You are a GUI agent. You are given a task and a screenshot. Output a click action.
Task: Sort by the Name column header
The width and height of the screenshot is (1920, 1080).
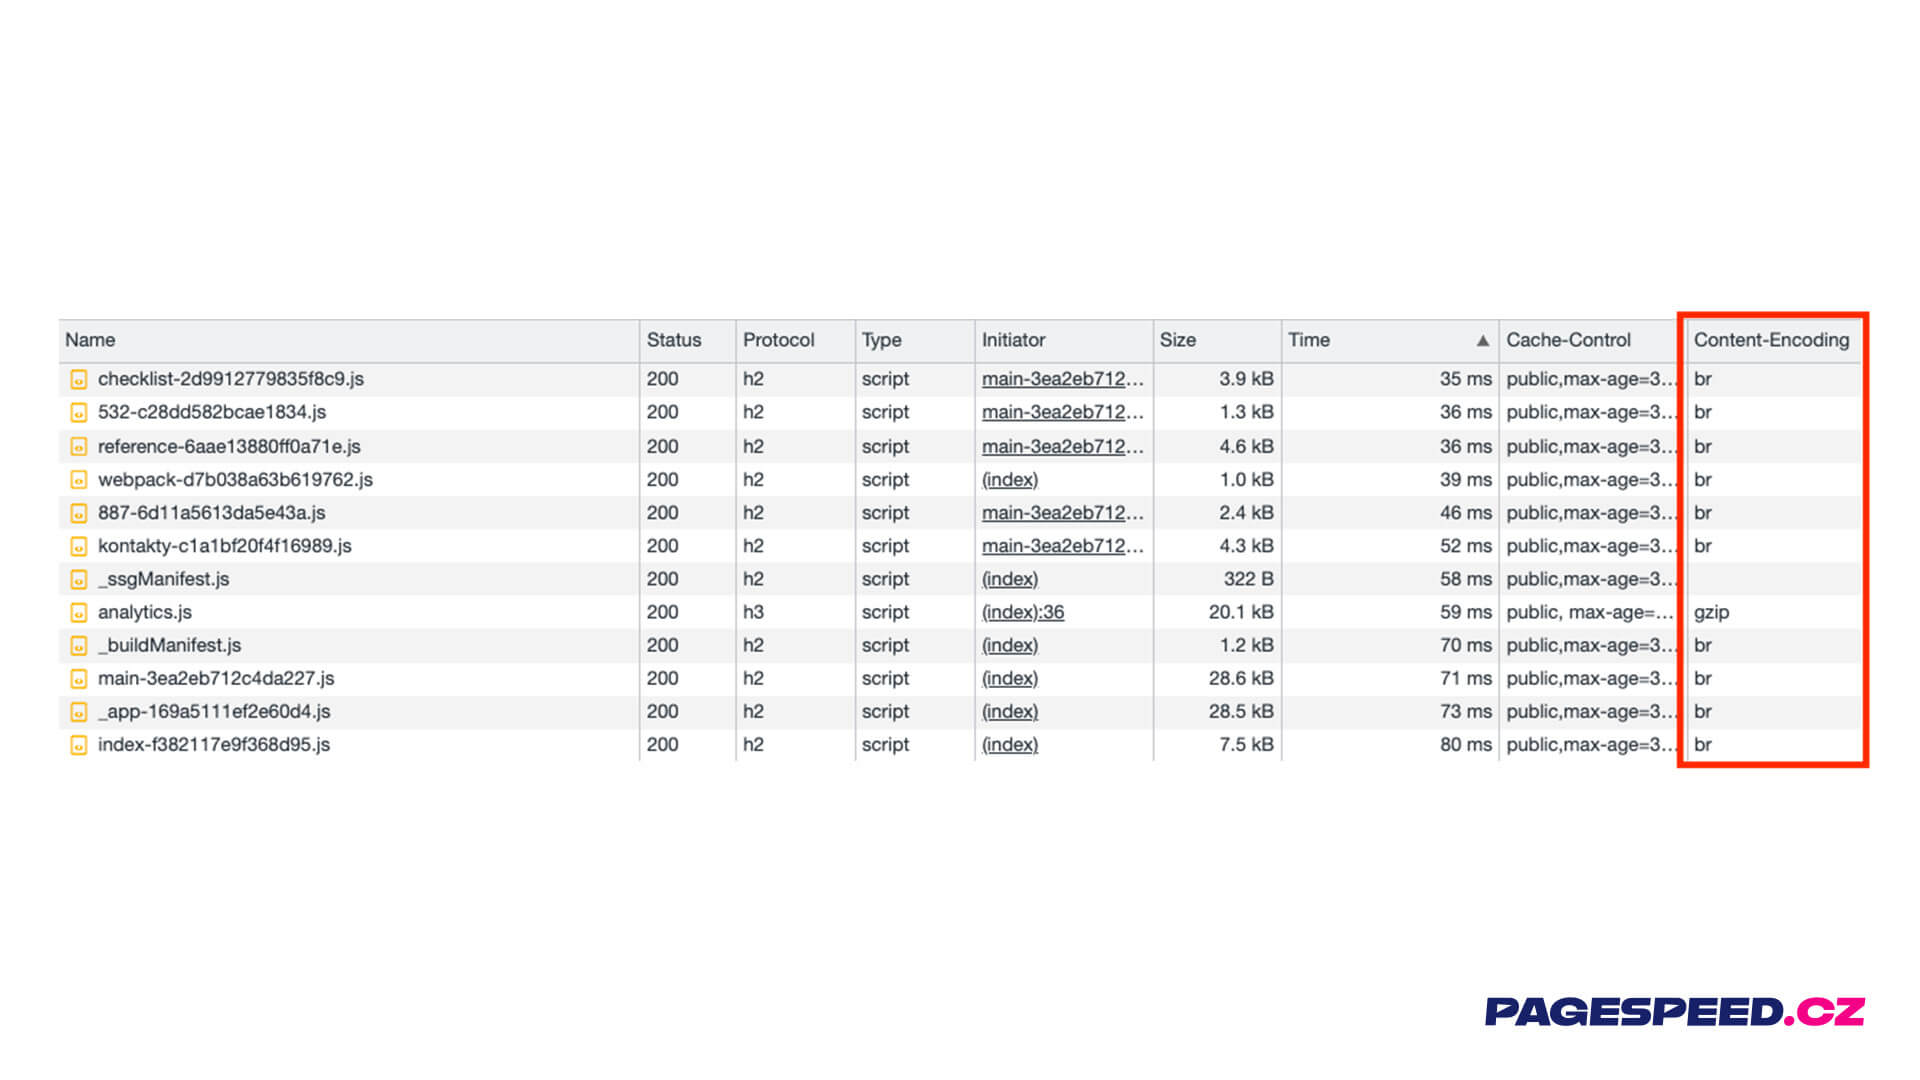90,340
